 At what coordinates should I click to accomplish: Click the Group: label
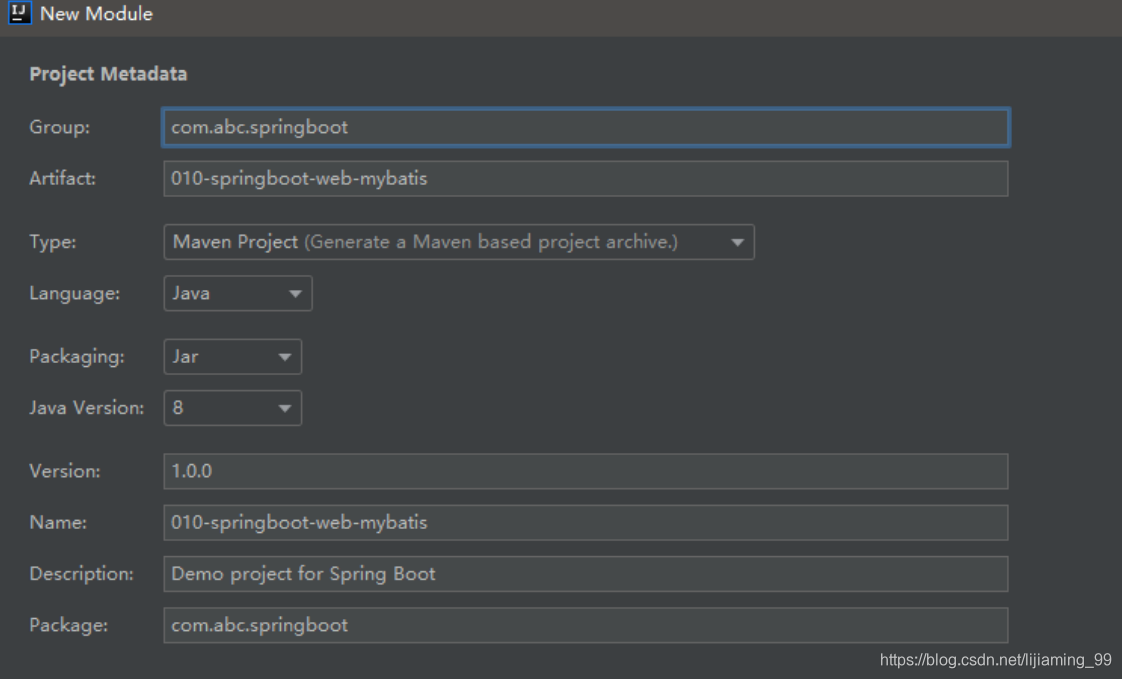click(59, 127)
